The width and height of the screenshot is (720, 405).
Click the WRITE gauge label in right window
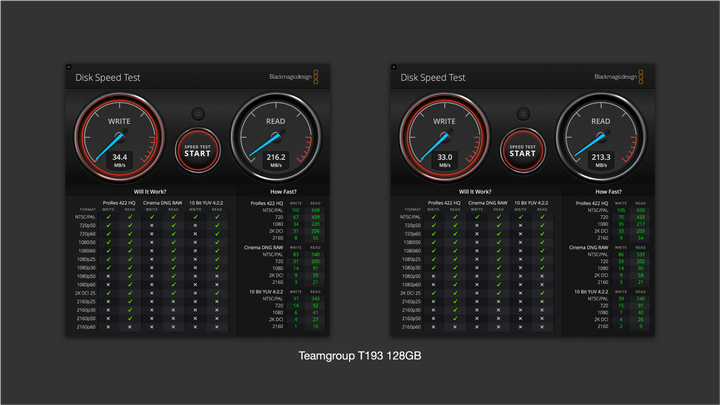coord(444,121)
